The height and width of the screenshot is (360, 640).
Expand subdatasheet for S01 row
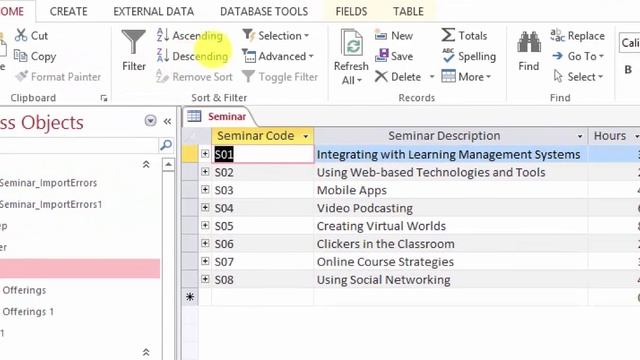(205, 153)
